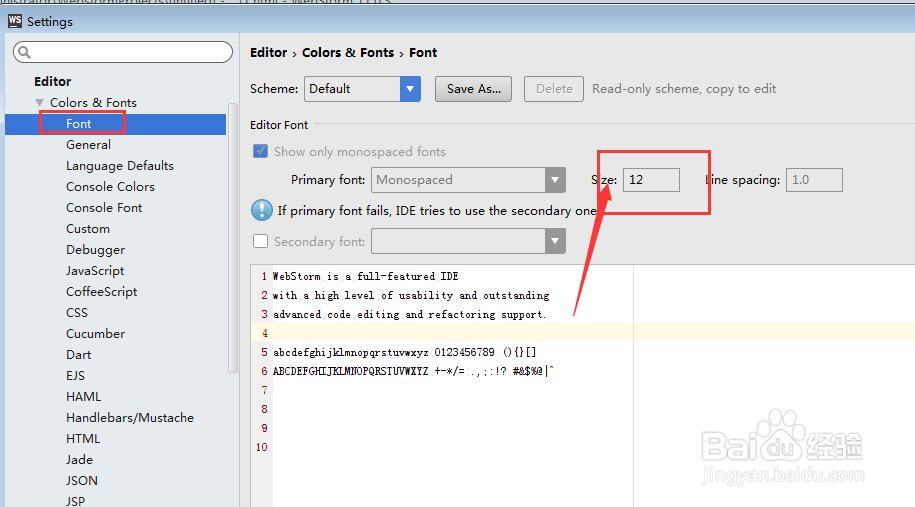
Task: Click the Editor heading in settings tree
Action: click(53, 81)
